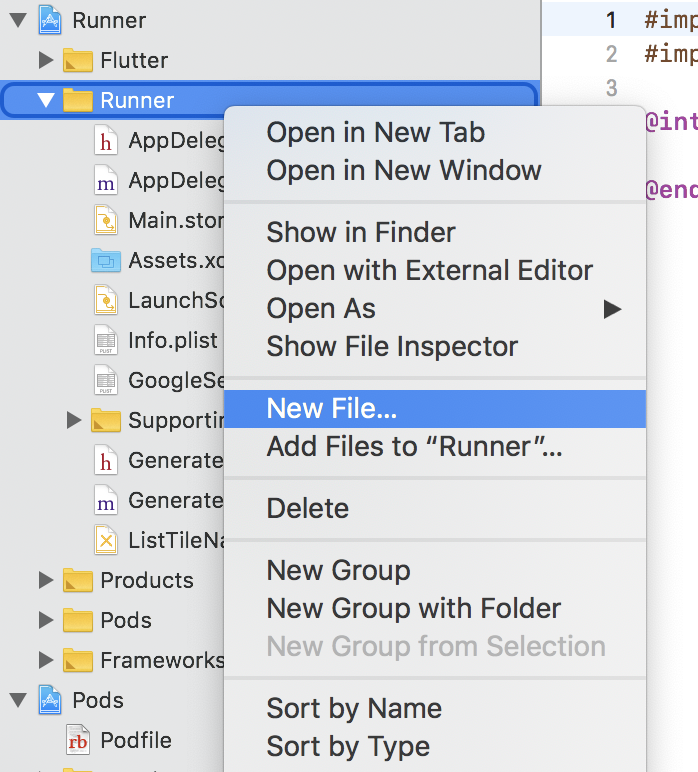Expand the Supporting Files group triangle
Screen dimensions: 698x772
(73, 421)
